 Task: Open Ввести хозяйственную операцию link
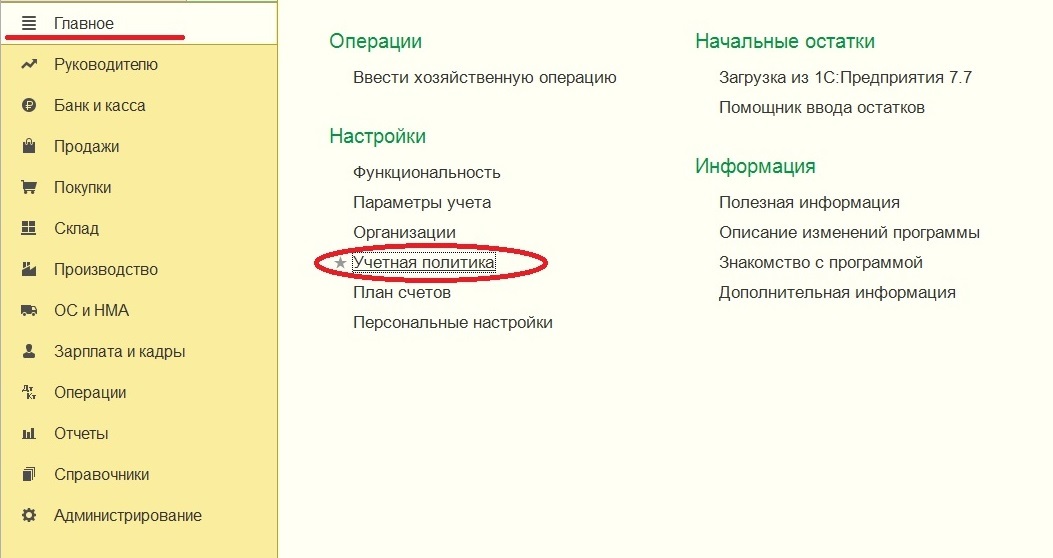click(485, 78)
